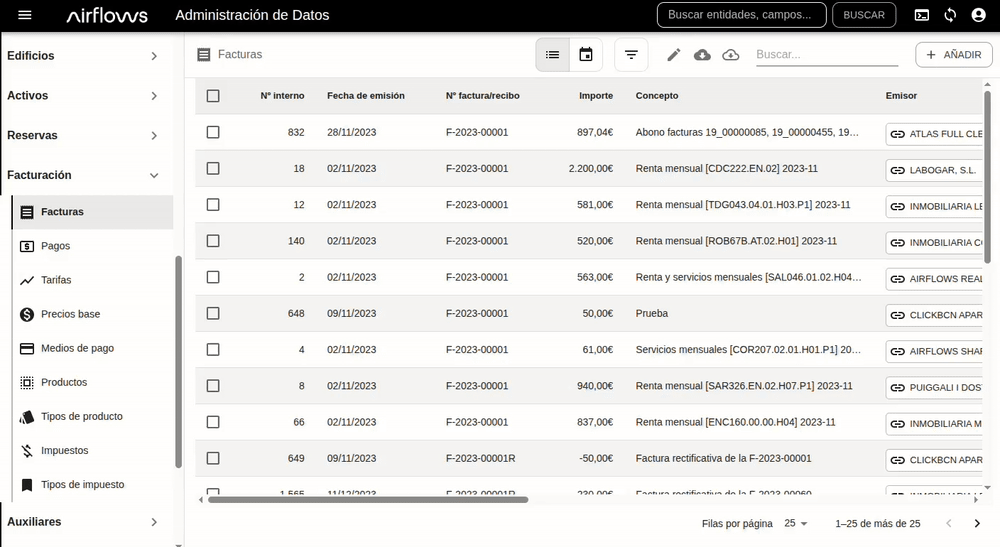Switch to list view
1000x547 pixels.
[553, 55]
